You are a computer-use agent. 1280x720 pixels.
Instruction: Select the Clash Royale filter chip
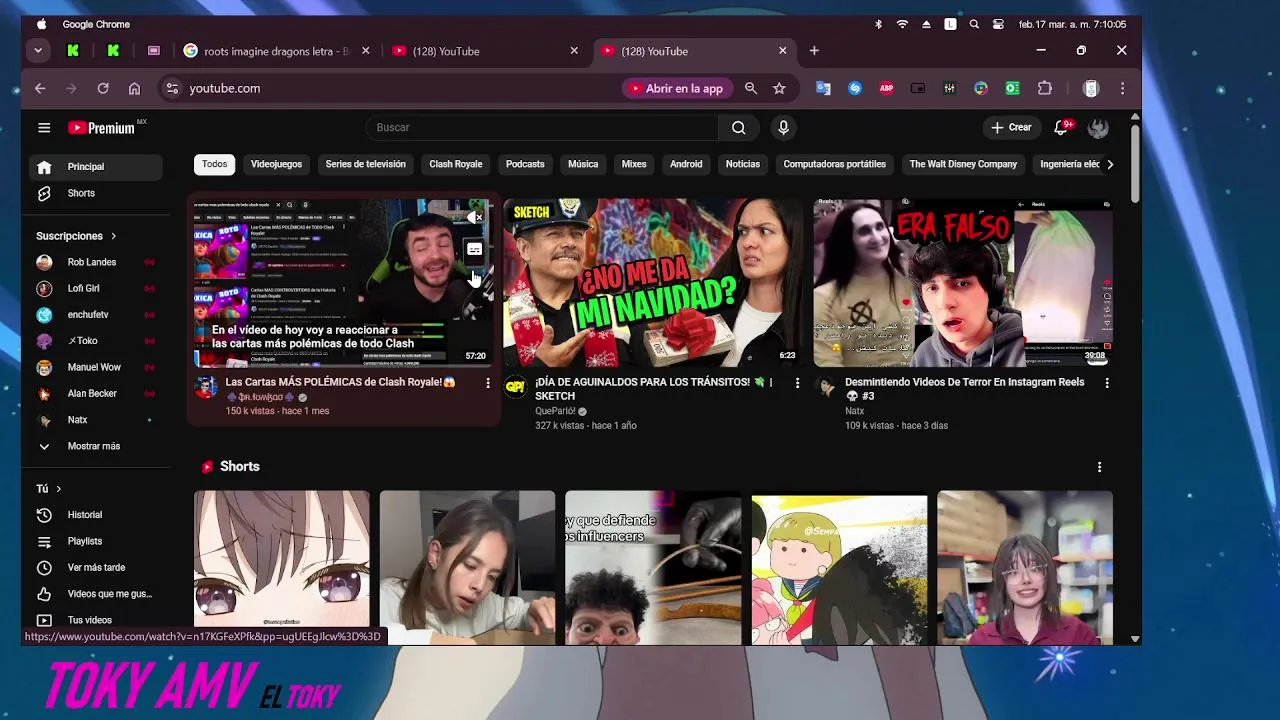pos(456,164)
